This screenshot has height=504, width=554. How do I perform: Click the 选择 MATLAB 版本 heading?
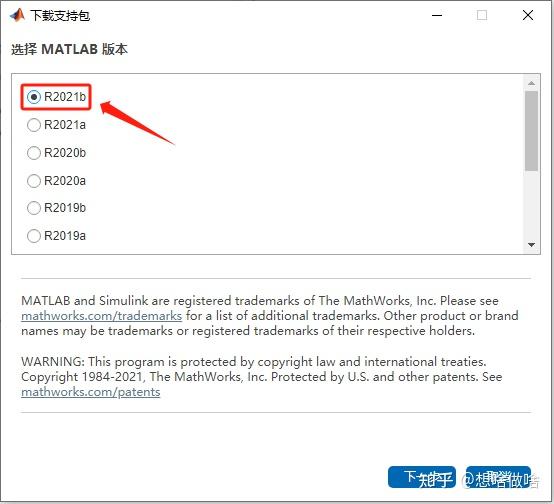pos(69,49)
